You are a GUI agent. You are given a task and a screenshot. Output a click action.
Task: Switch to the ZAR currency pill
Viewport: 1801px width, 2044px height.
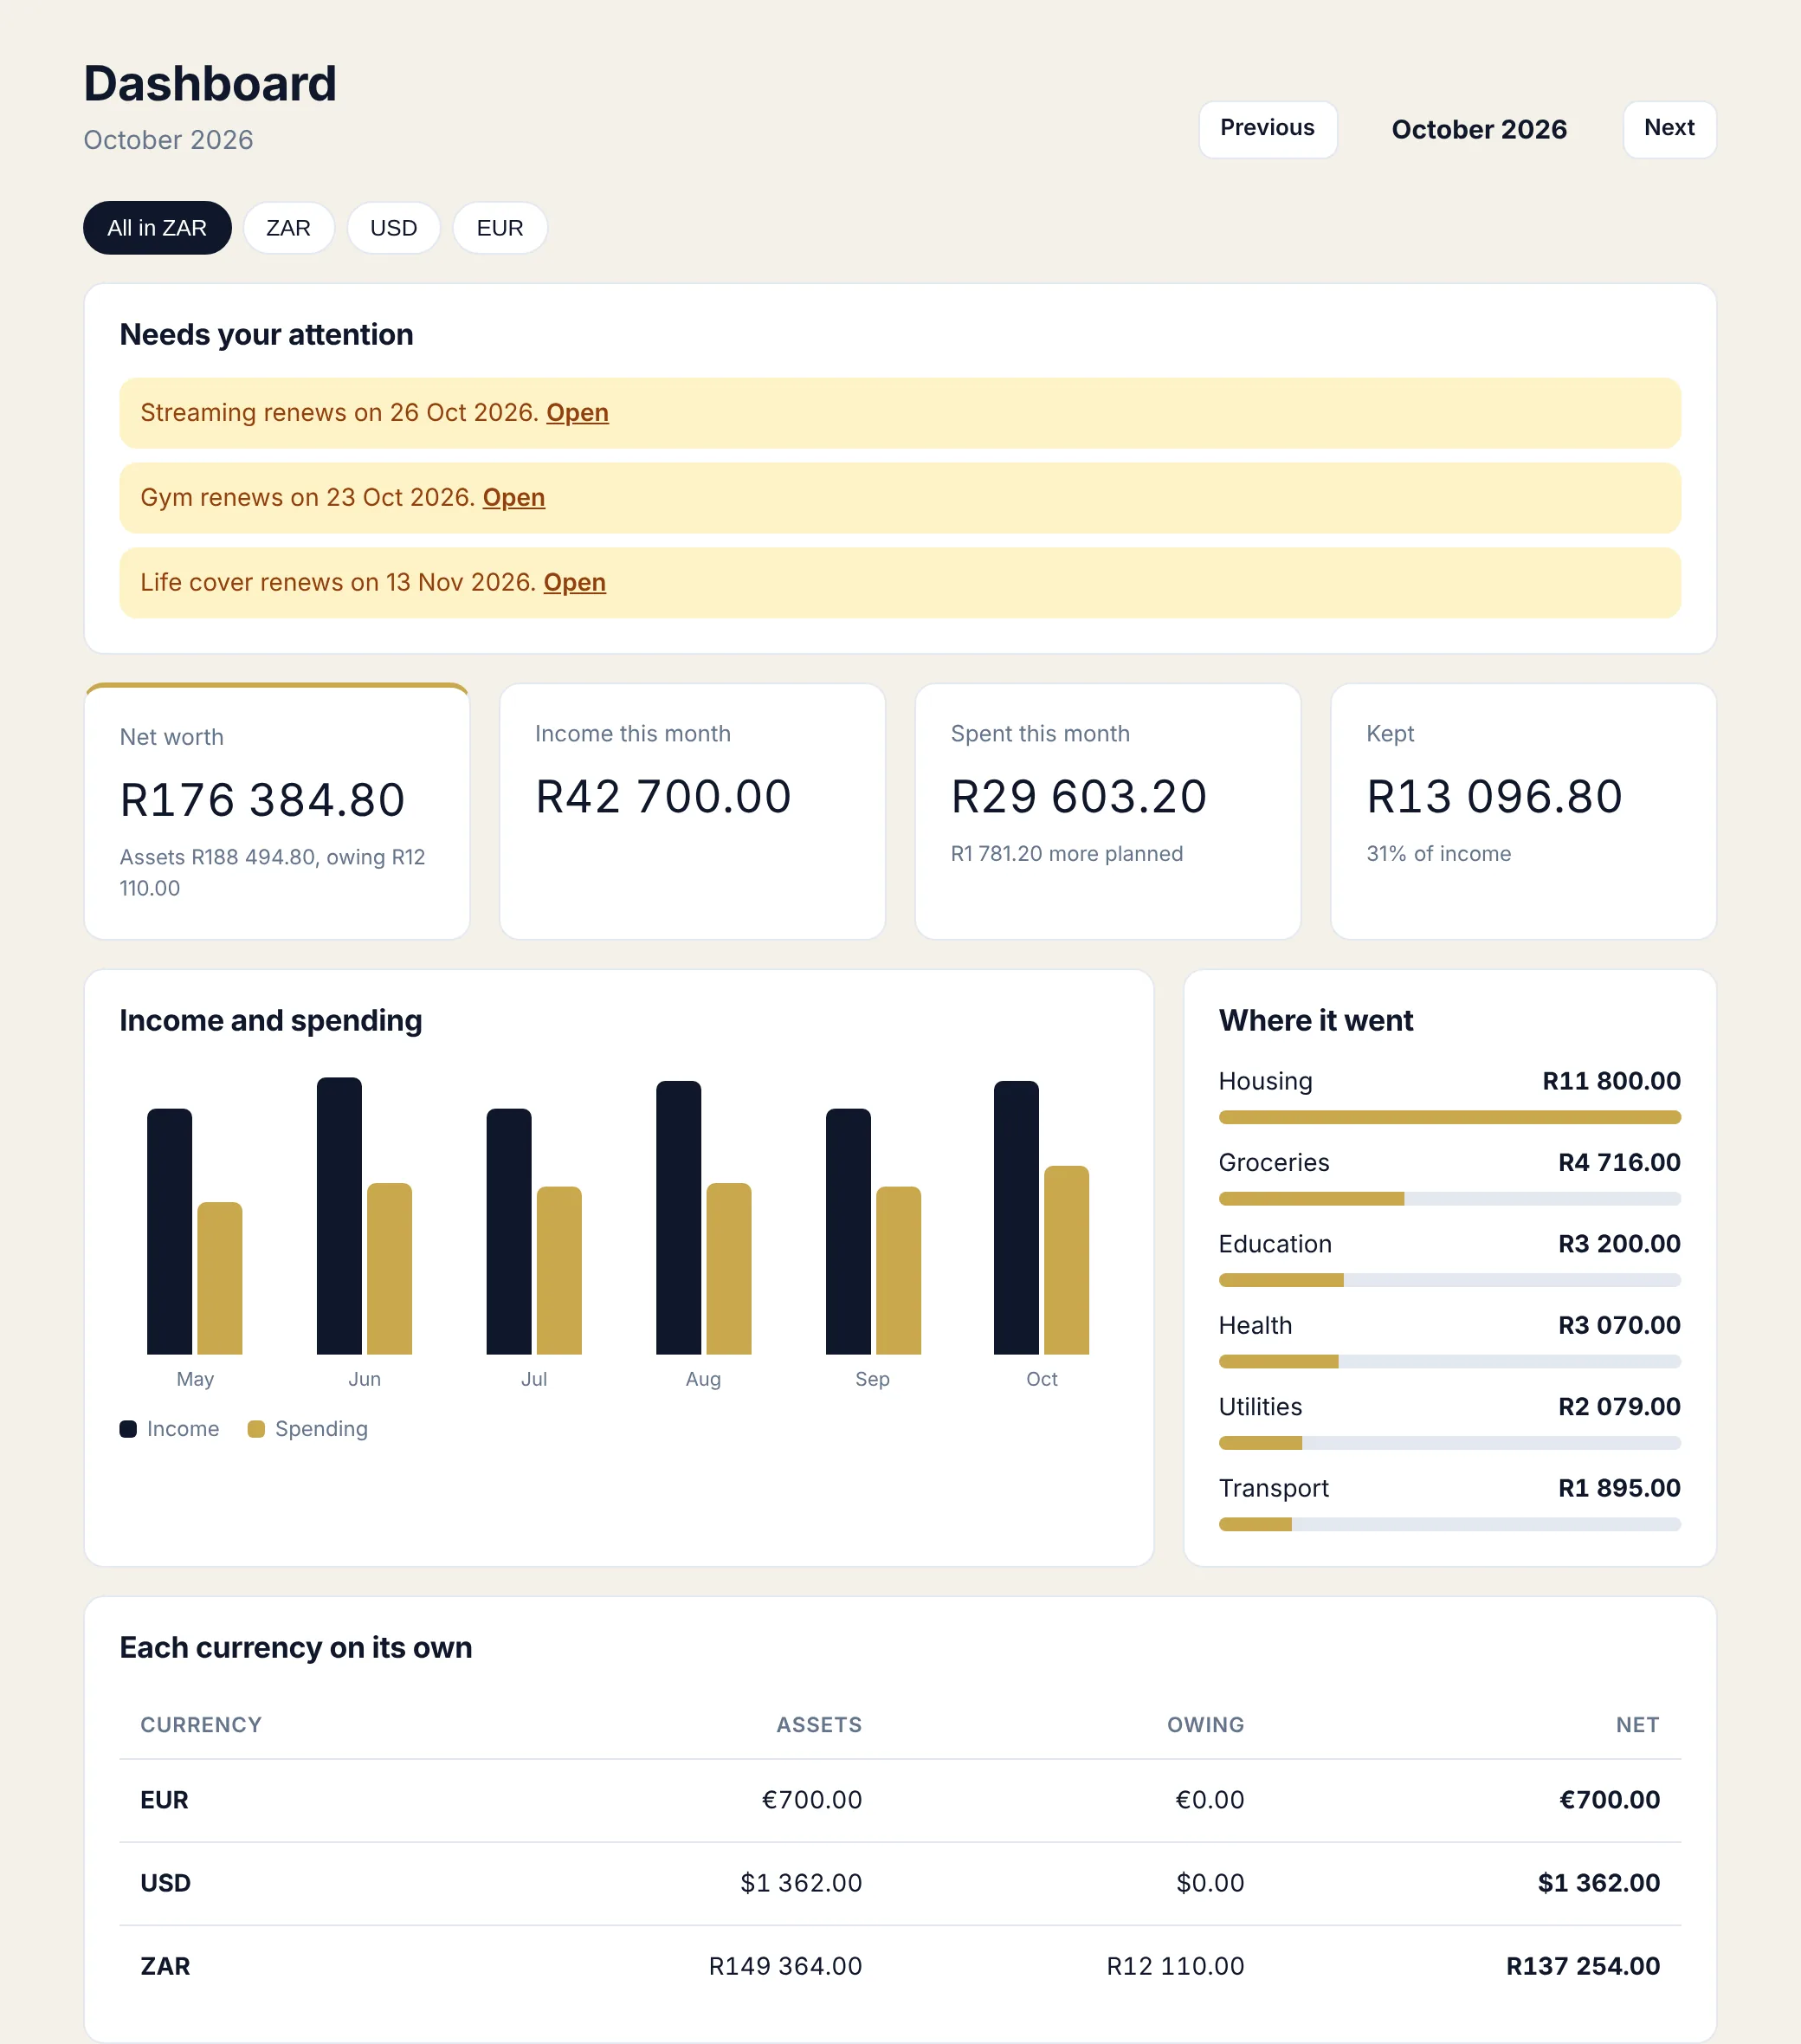(x=288, y=228)
